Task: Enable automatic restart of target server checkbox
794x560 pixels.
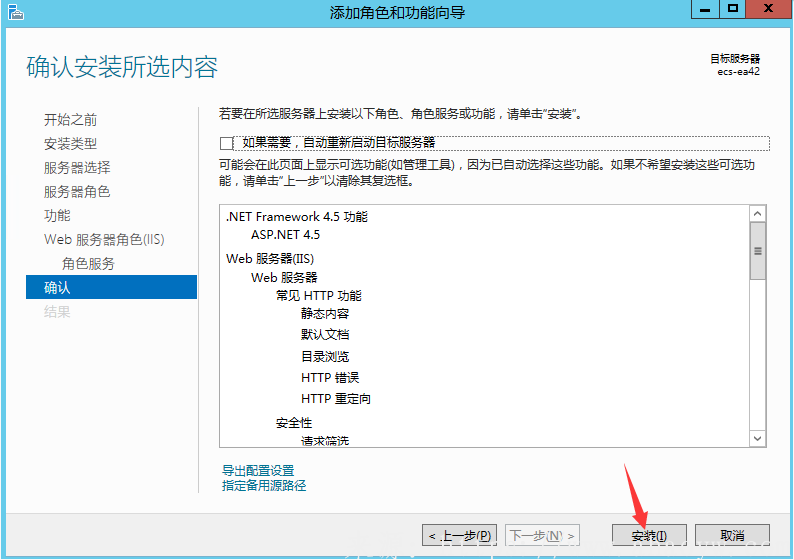Action: pyautogui.click(x=226, y=143)
